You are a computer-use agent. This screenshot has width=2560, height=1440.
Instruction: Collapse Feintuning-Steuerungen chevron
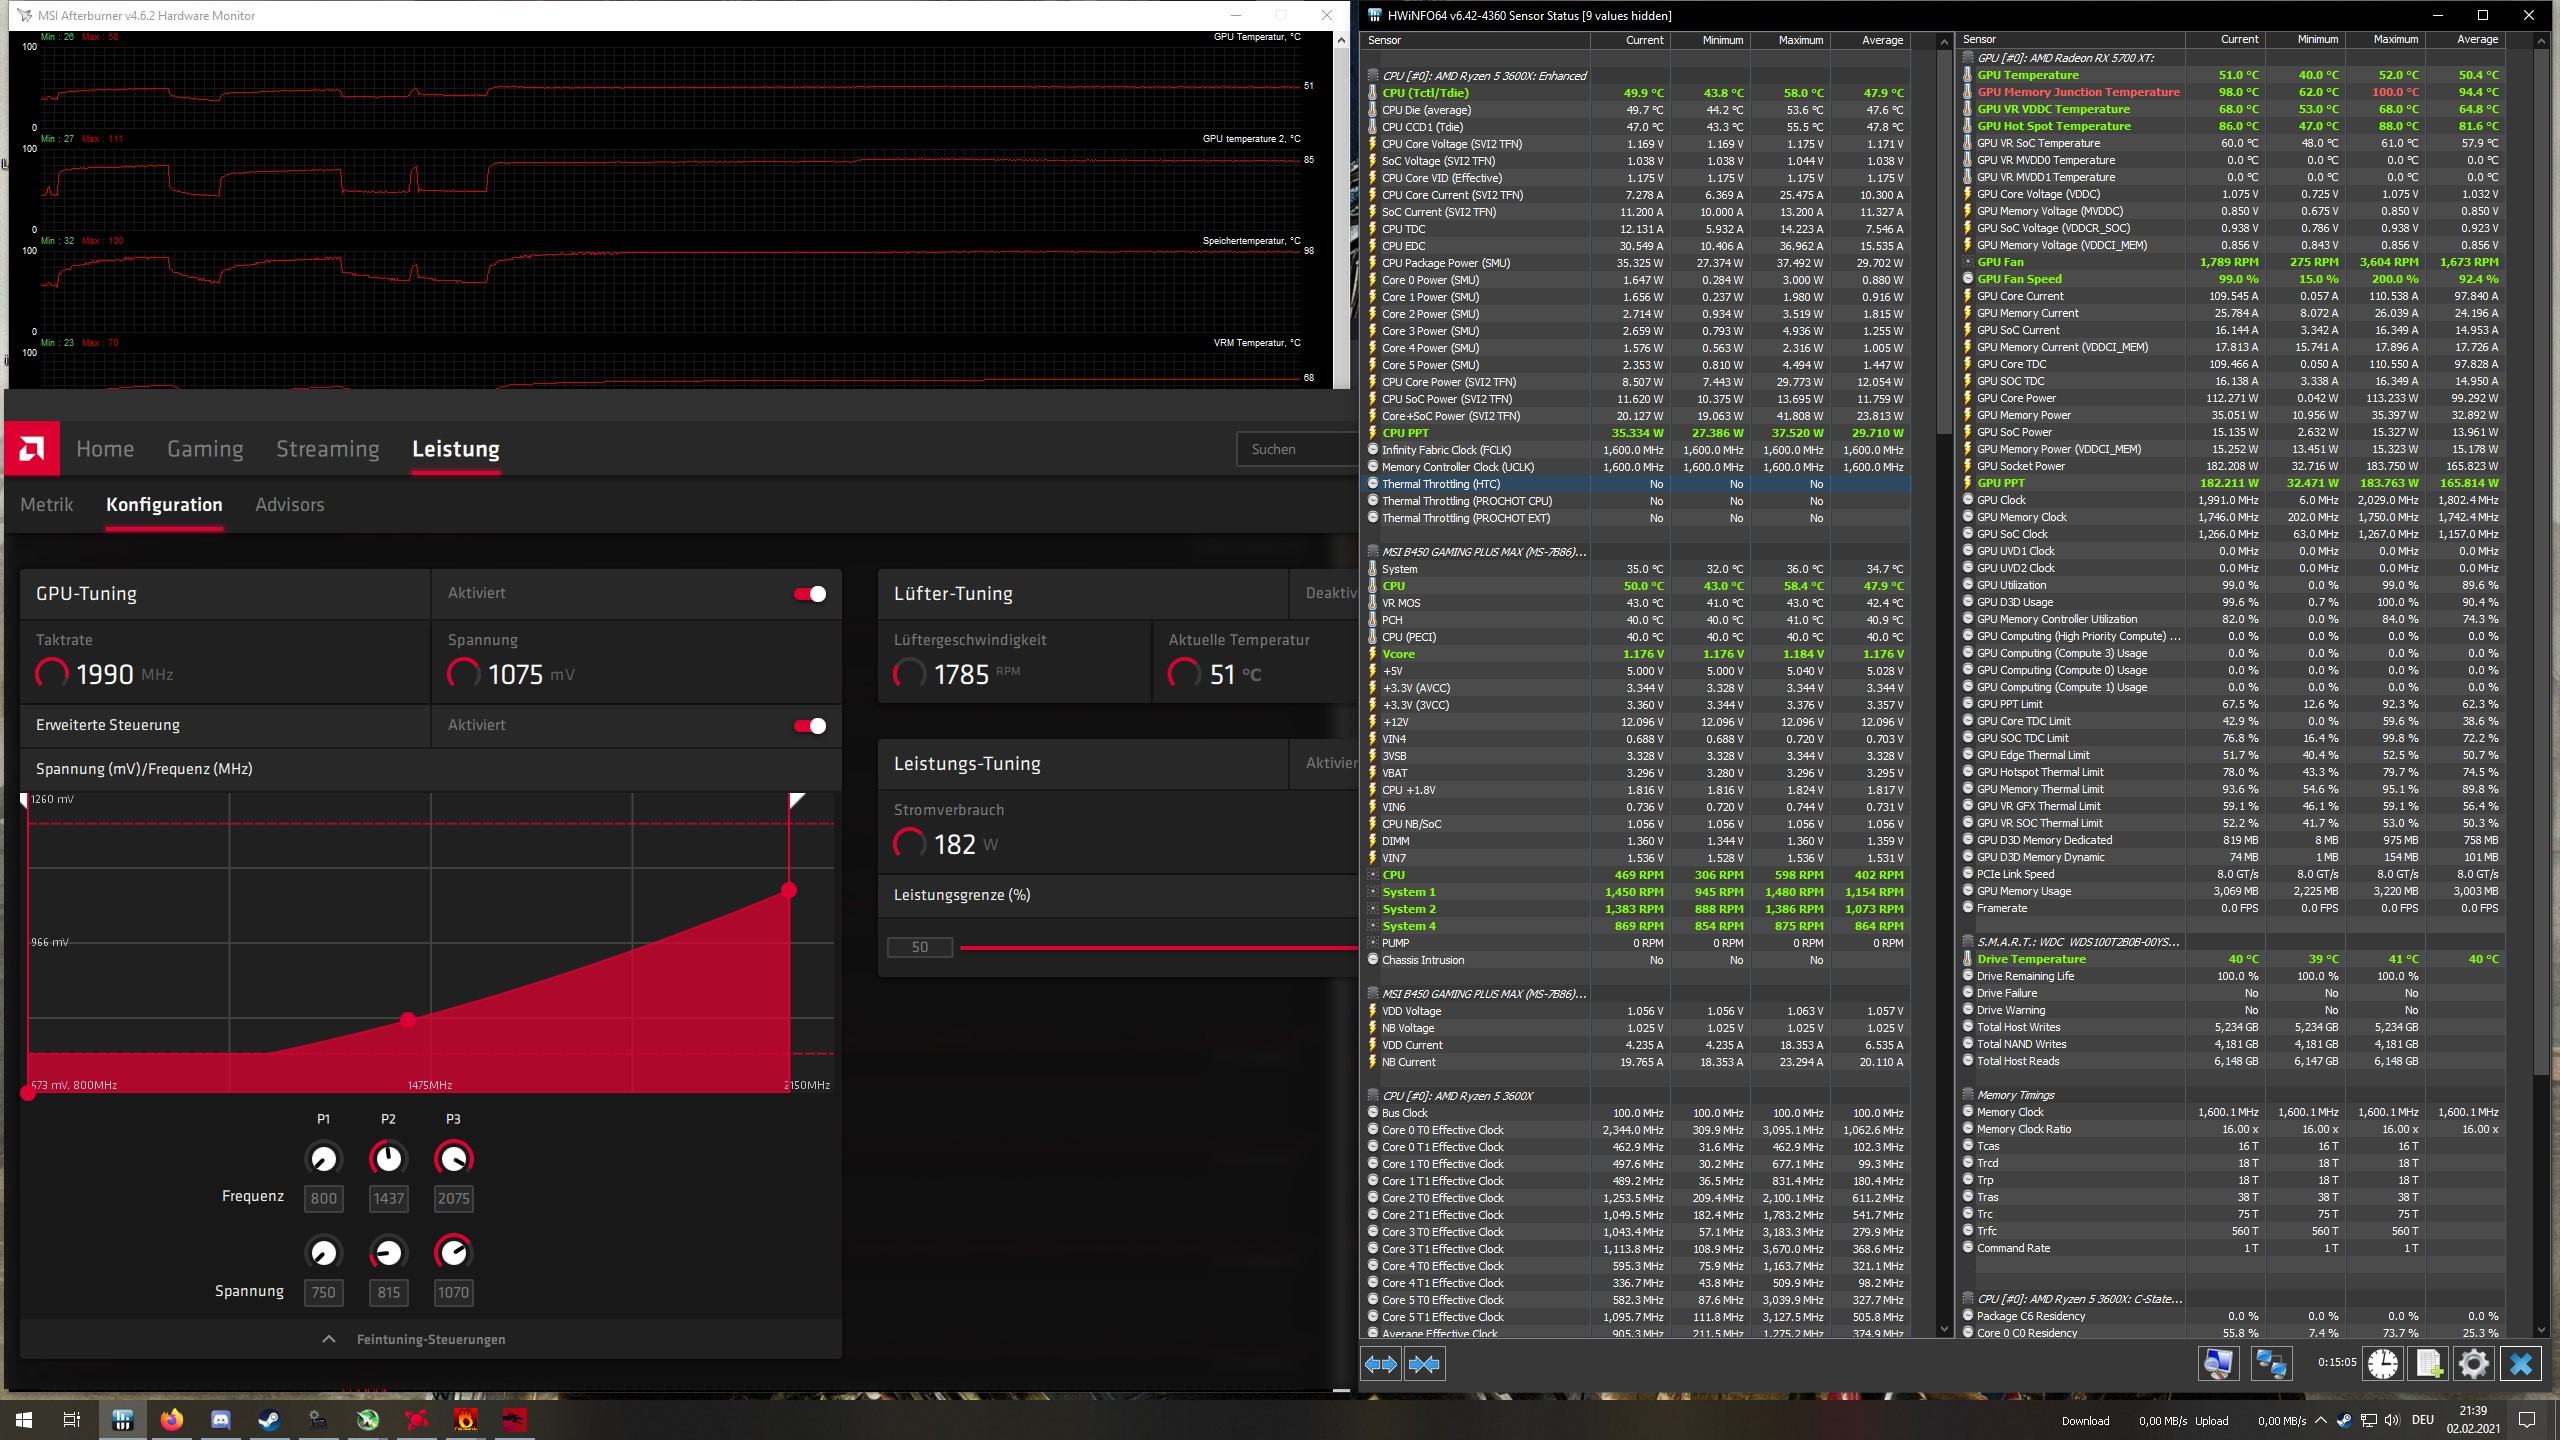click(x=328, y=1339)
